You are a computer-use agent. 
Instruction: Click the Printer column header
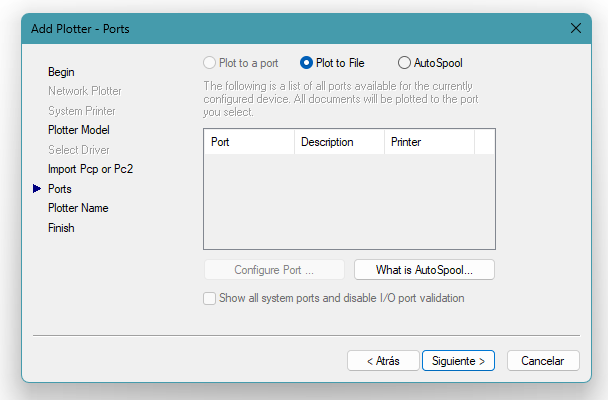pos(428,142)
